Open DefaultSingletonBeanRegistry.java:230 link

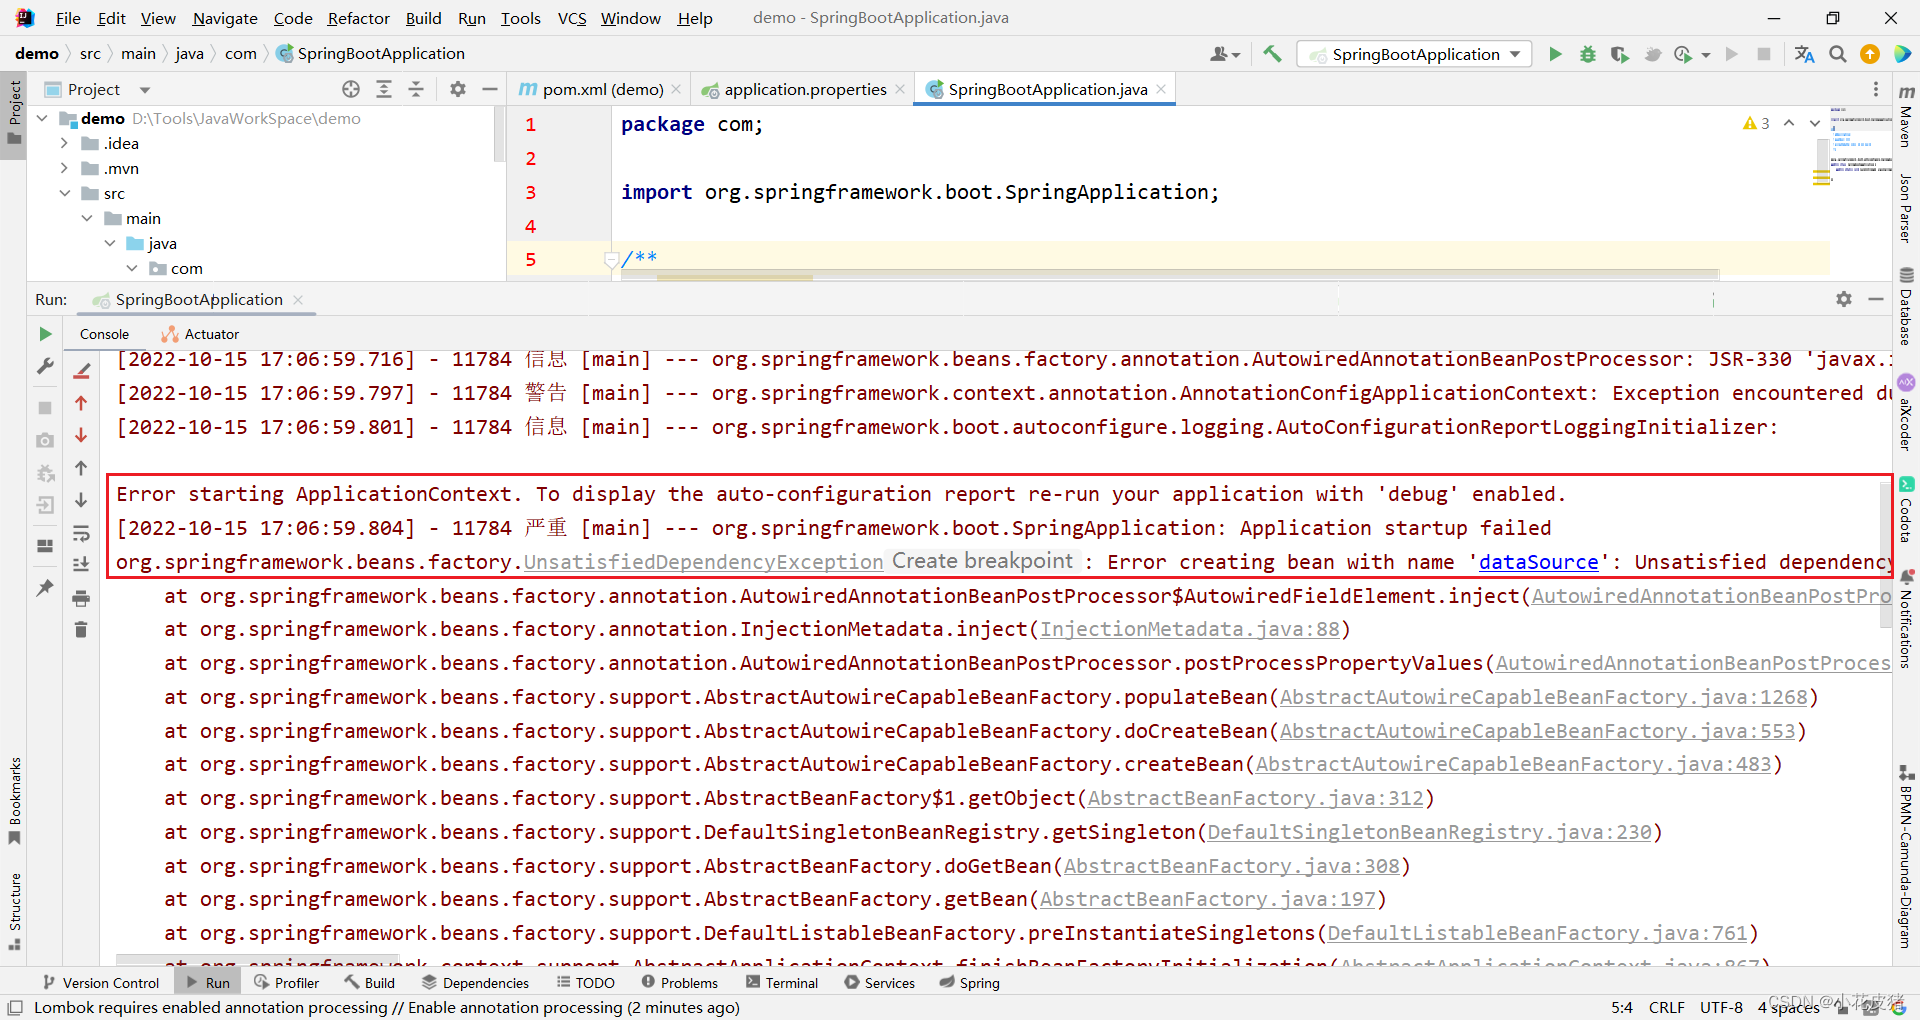pyautogui.click(x=1429, y=832)
